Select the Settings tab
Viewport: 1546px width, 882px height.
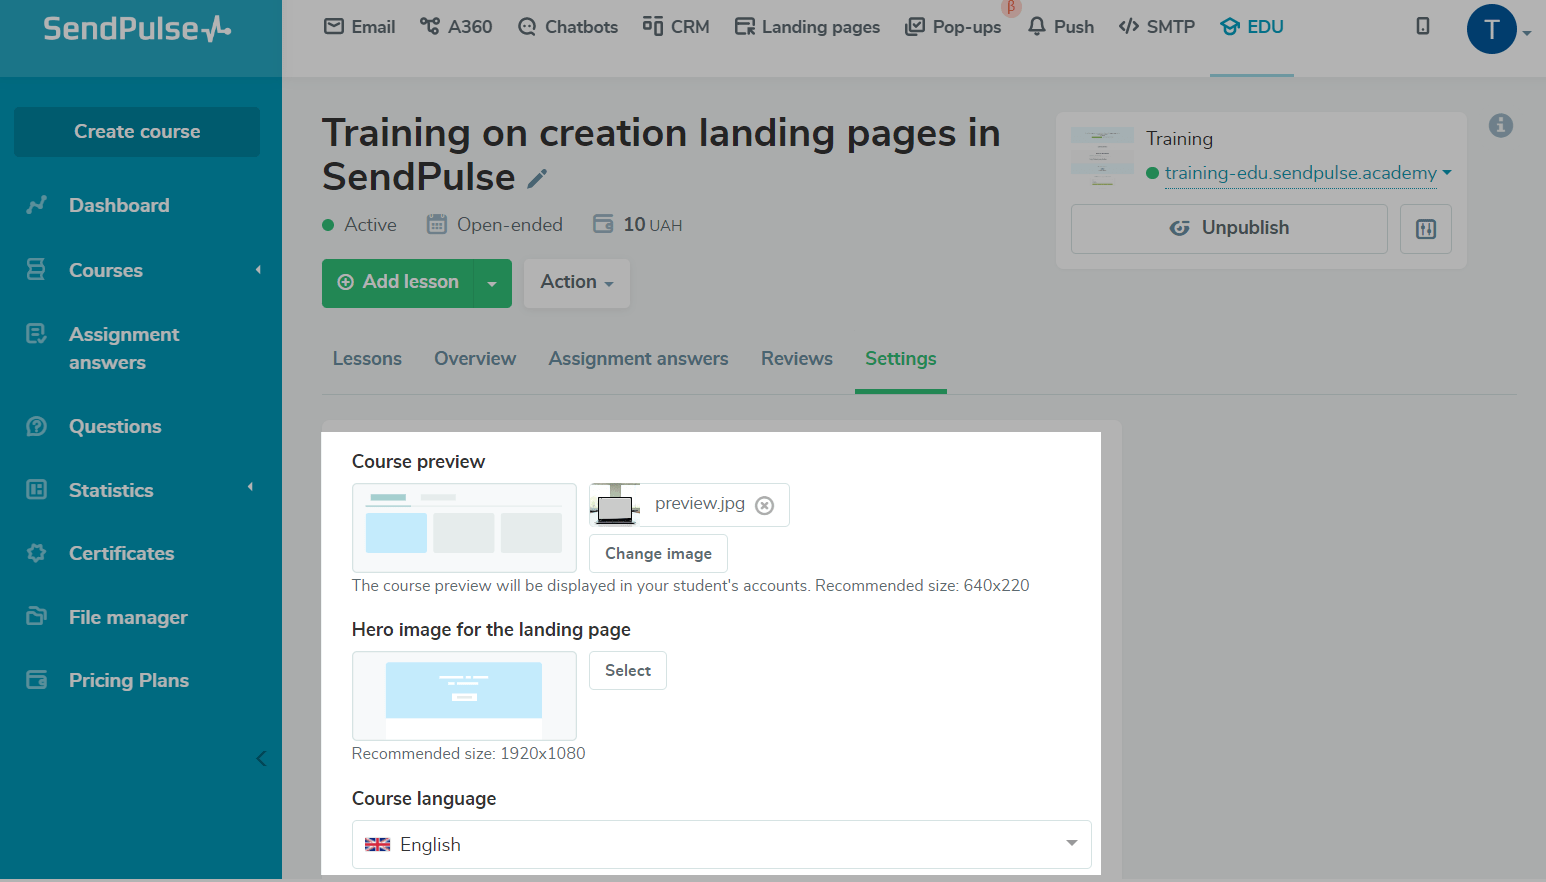(901, 359)
